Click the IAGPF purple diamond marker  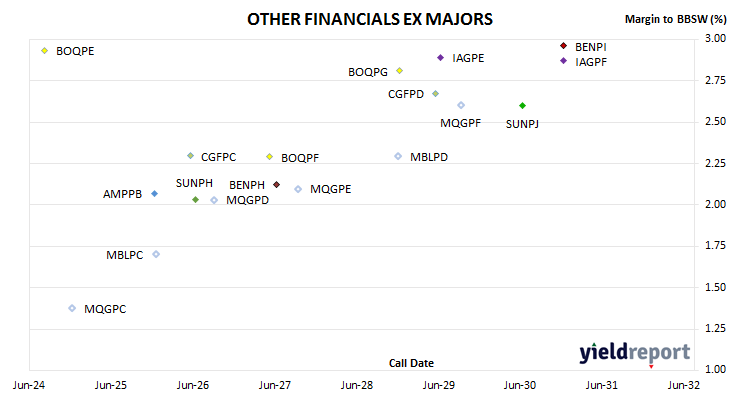coord(563,61)
